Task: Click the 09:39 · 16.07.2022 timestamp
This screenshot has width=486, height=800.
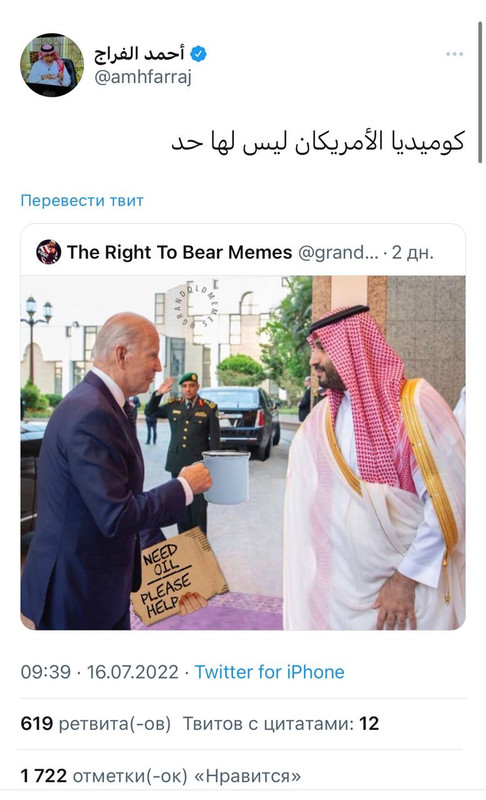Action: point(99,672)
